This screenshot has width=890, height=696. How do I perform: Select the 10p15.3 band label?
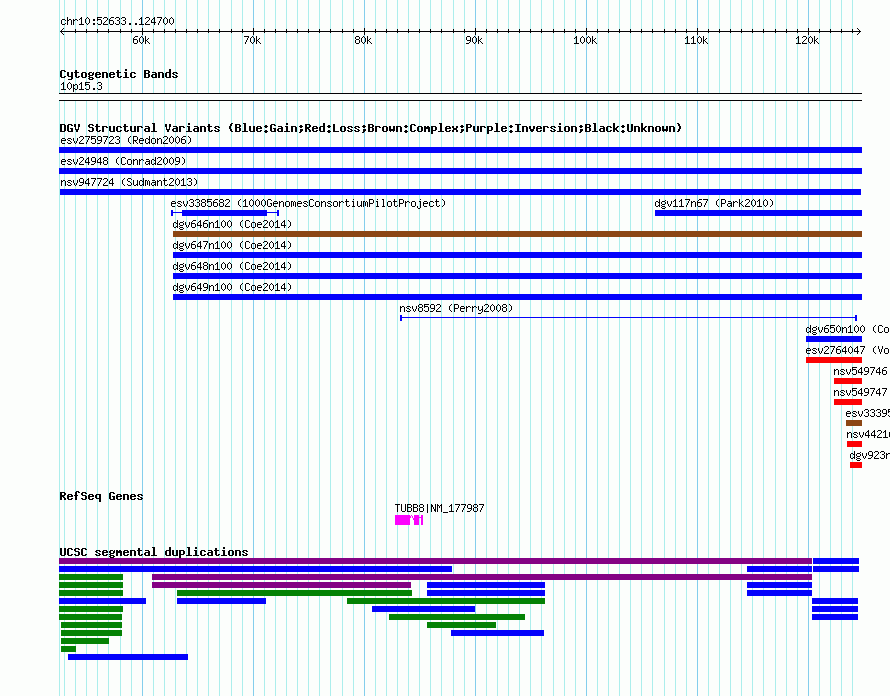click(81, 86)
